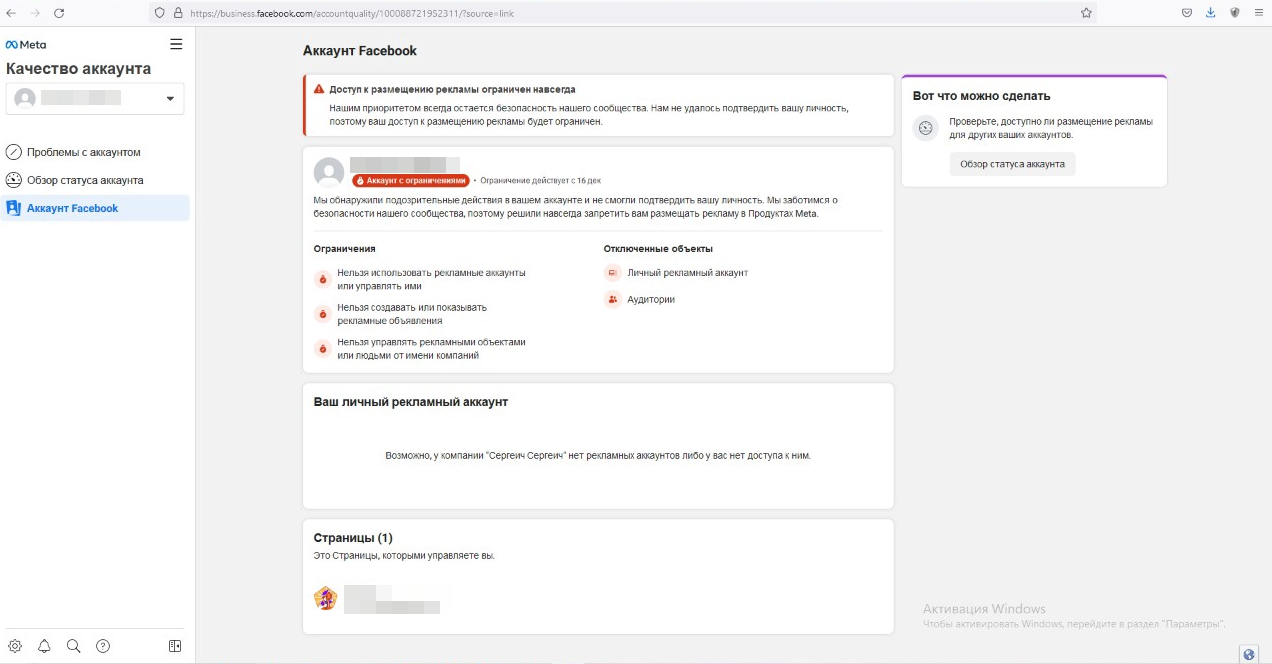The image size is (1272, 664).
Task: Open Firefox application menu button
Action: (x=1258, y=13)
